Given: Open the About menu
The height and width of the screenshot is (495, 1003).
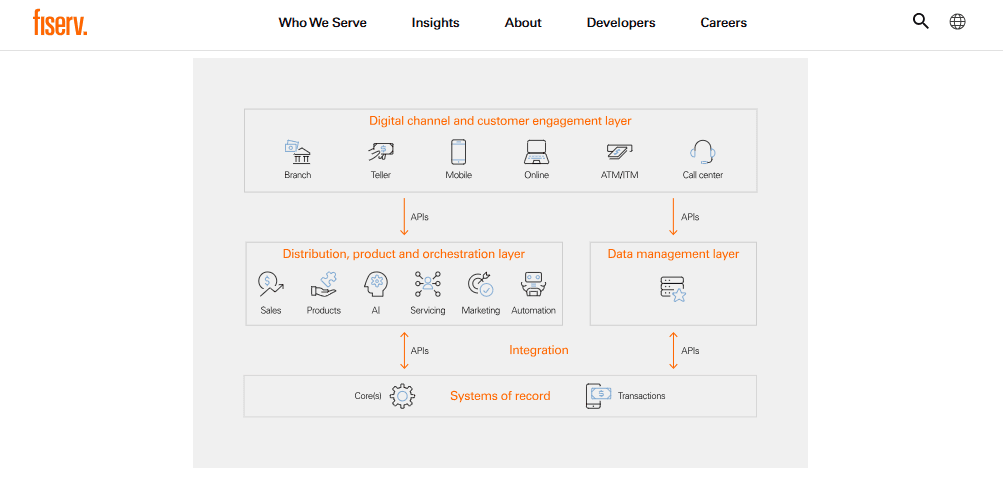Looking at the screenshot, I should point(523,22).
